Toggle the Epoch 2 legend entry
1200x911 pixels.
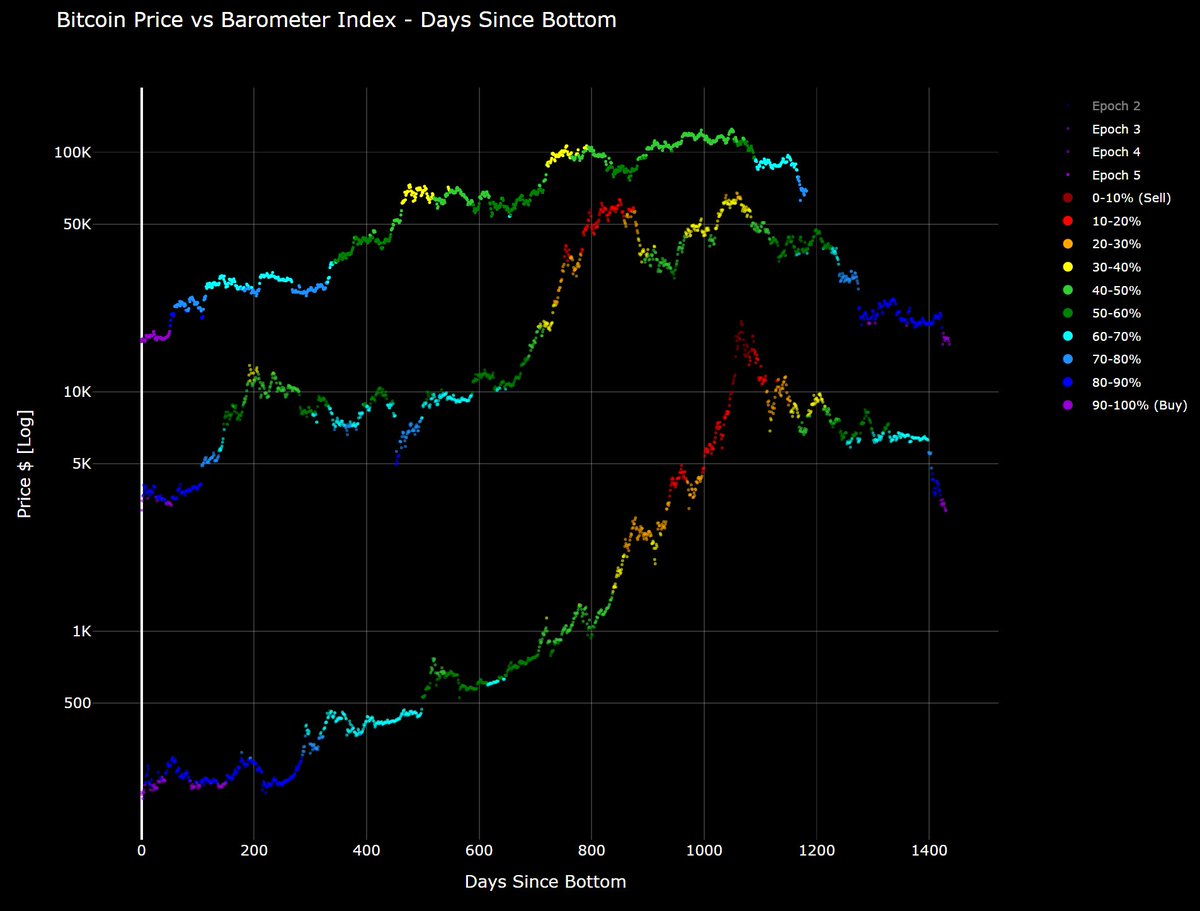[1104, 106]
